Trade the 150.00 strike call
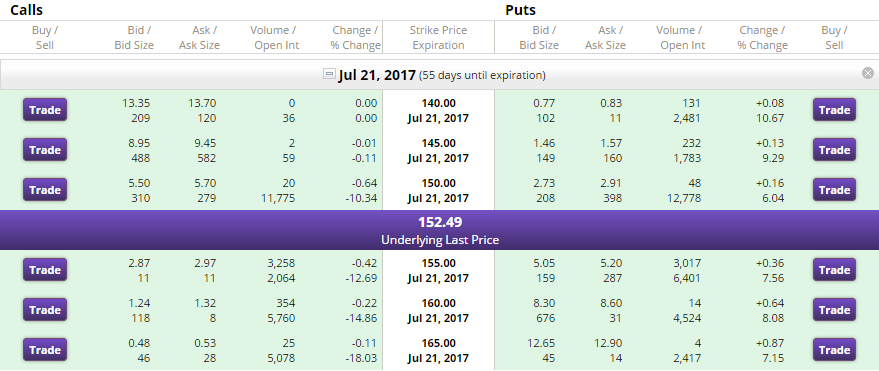The height and width of the screenshot is (371, 879). 45,190
